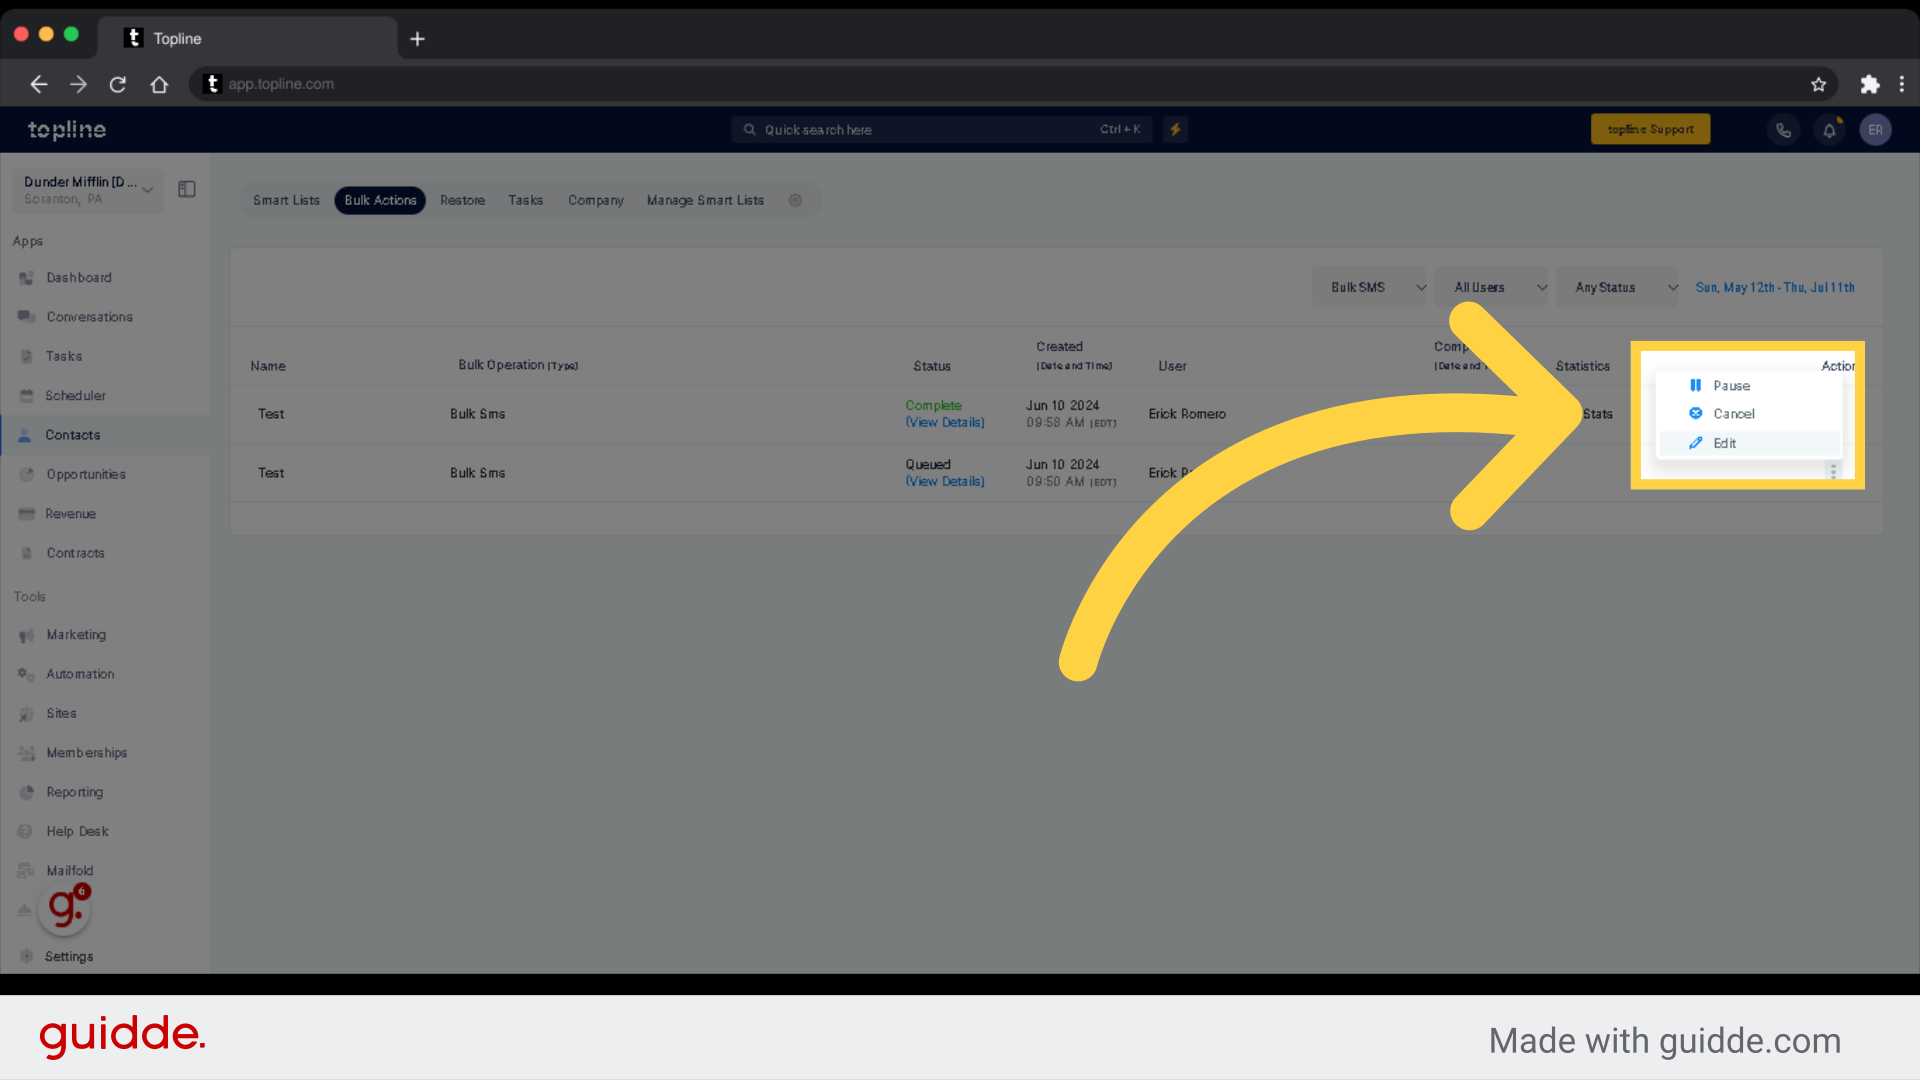Click View Details for Queued entry
The width and height of the screenshot is (1920, 1080).
pyautogui.click(x=944, y=481)
